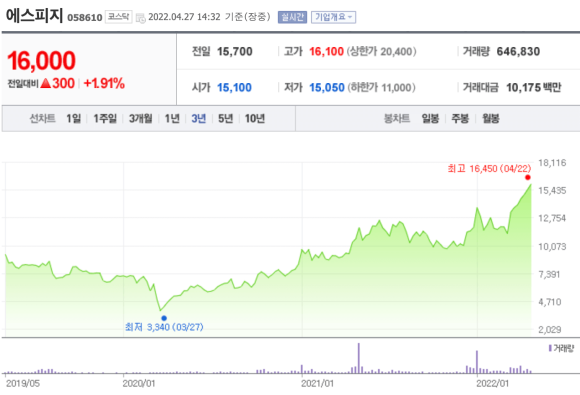Screen dimensions: 580x395
Task: Click the 2022/01 axis label
Action: (492, 383)
